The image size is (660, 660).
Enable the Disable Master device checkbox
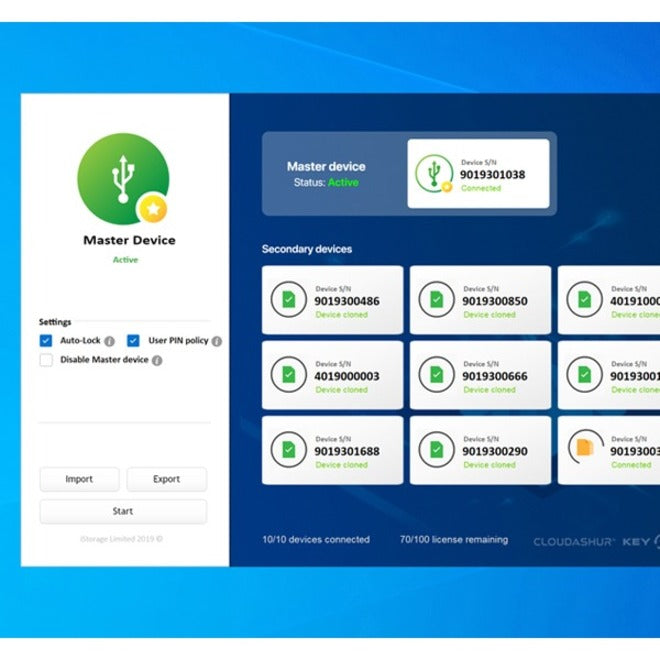click(46, 360)
